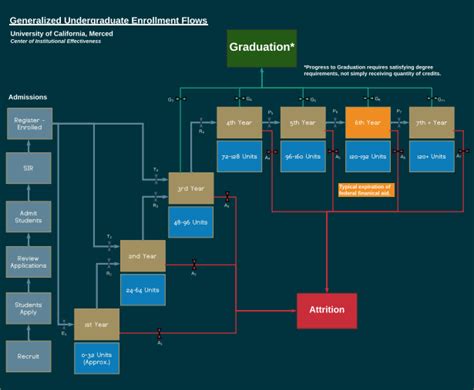Click the 72-128 Units box
This screenshot has height=390, width=474.
click(239, 157)
